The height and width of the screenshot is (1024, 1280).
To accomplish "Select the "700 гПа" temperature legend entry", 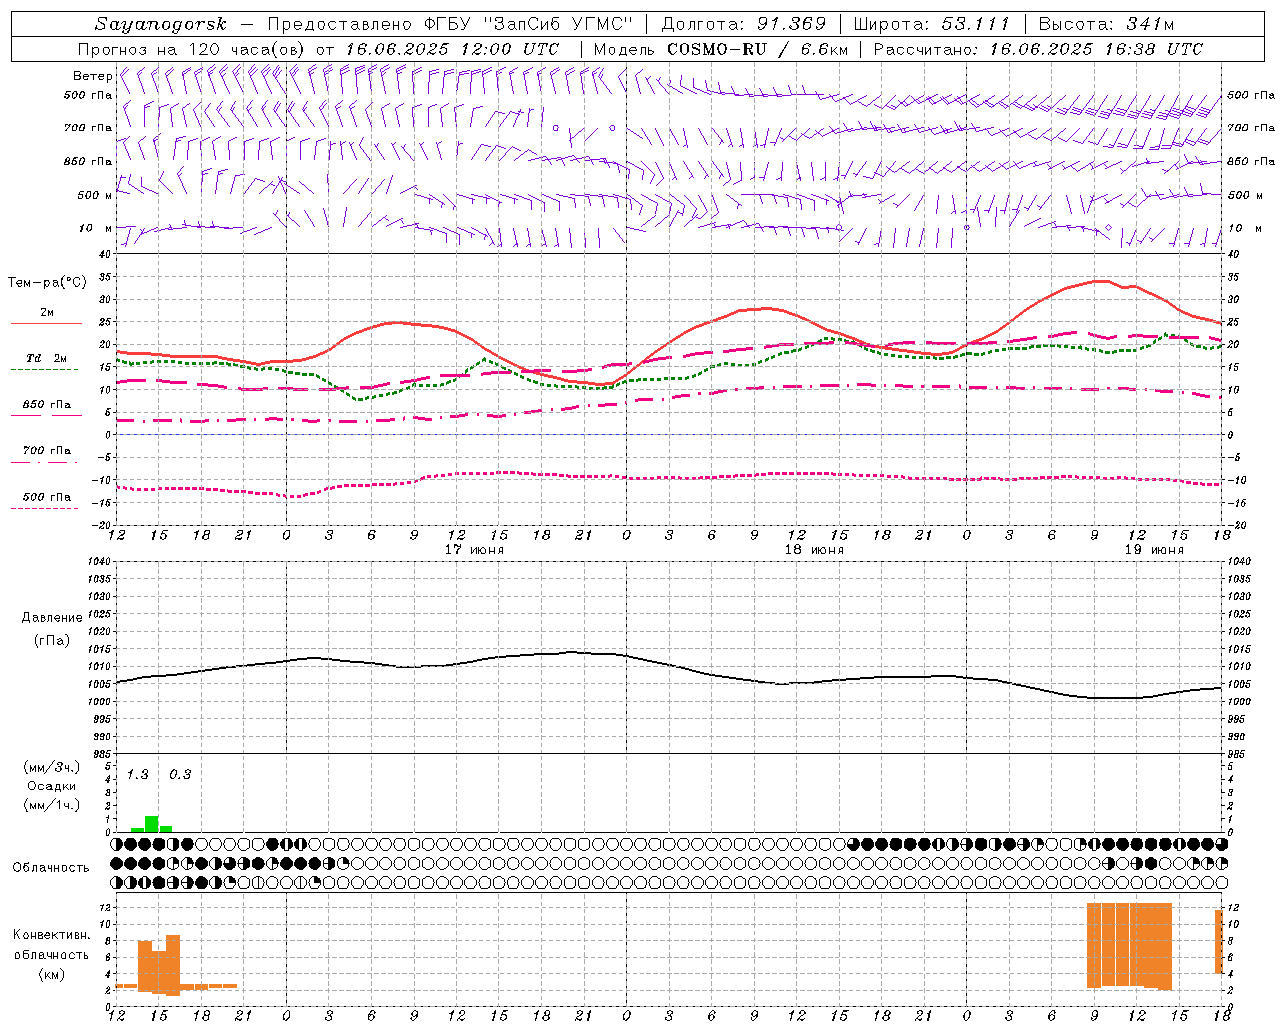I will pos(46,451).
